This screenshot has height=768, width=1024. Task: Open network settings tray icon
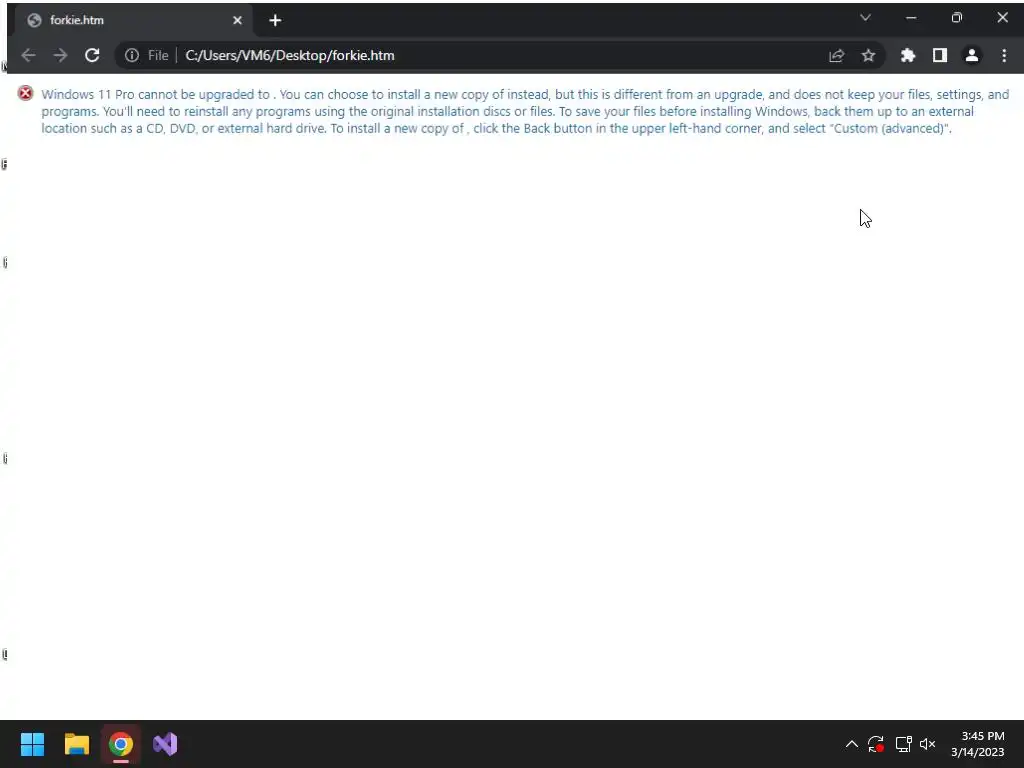903,744
